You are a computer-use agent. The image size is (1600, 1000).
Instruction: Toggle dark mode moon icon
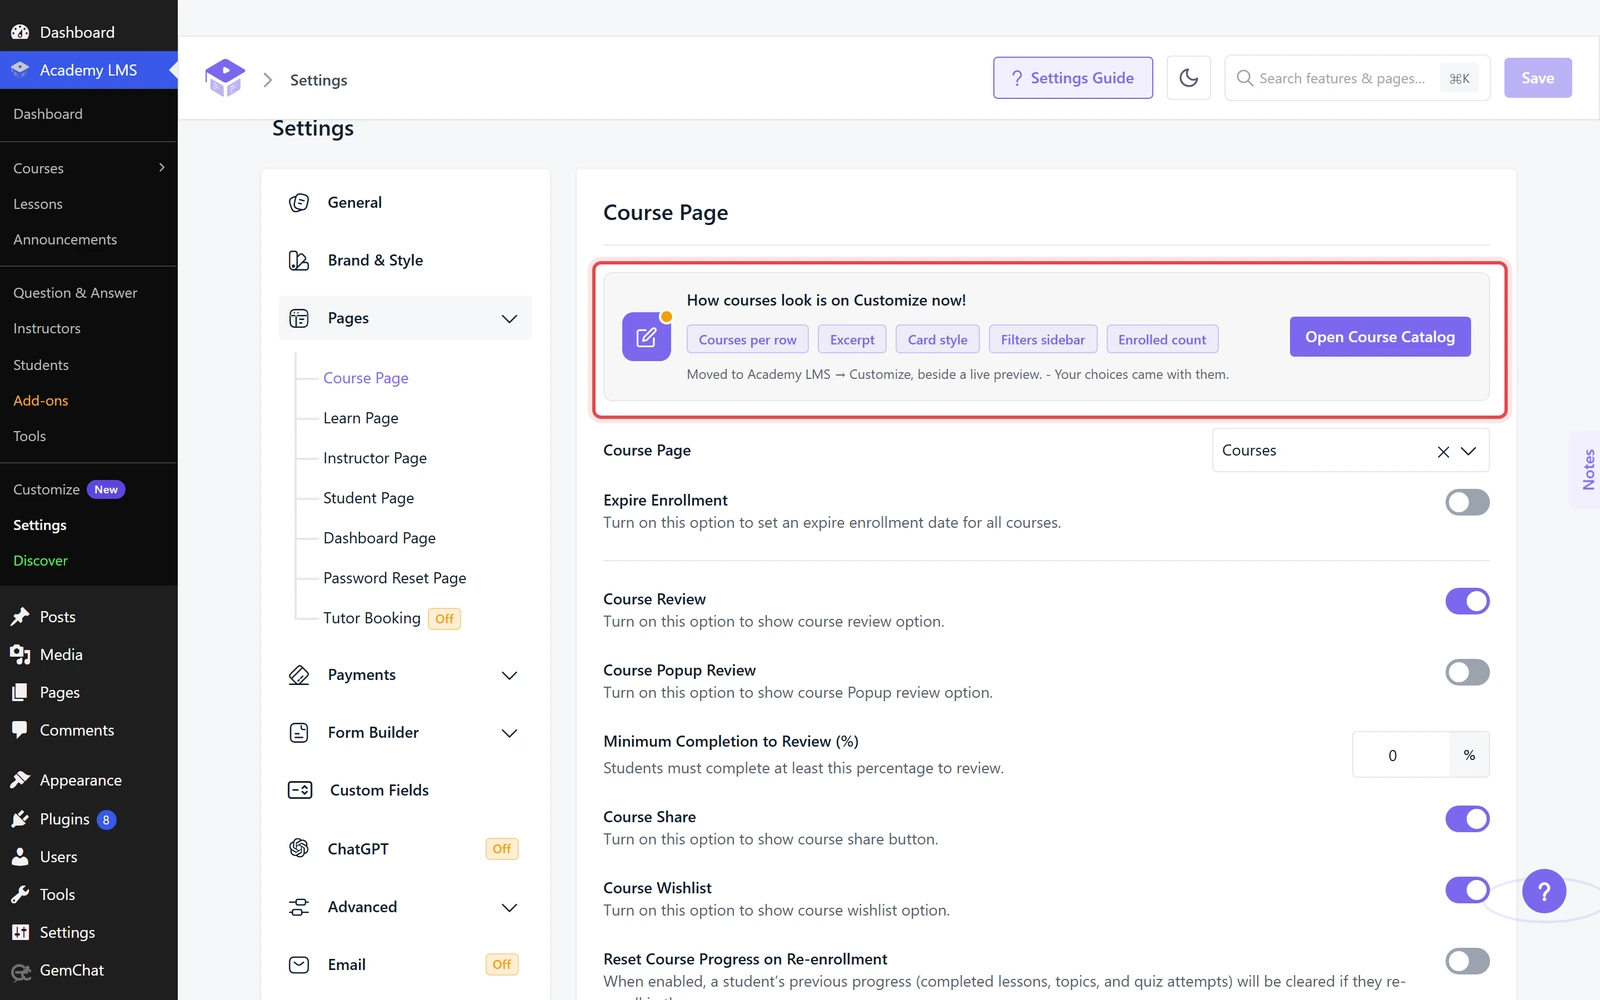tap(1189, 78)
